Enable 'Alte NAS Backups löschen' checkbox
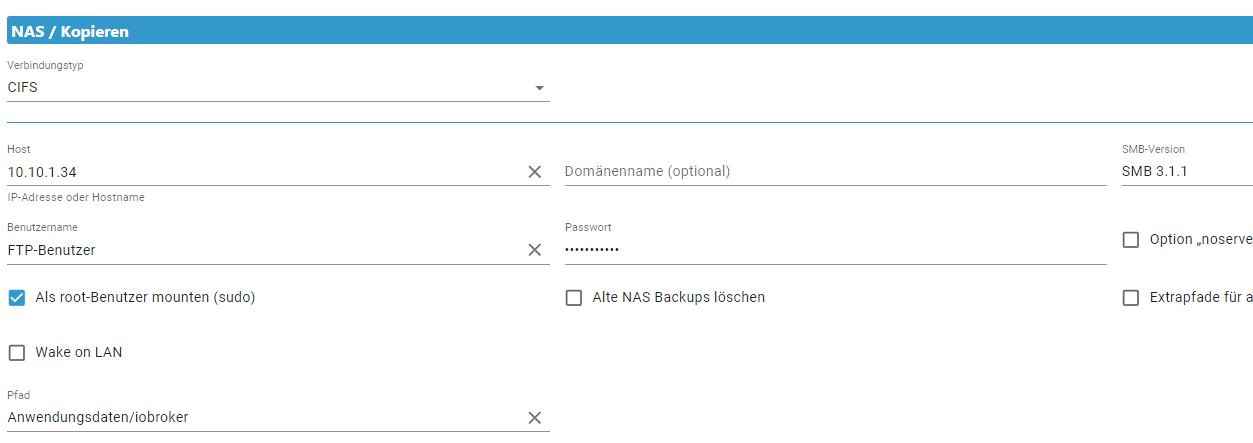Image resolution: width=1253 pixels, height=443 pixels. [x=574, y=298]
